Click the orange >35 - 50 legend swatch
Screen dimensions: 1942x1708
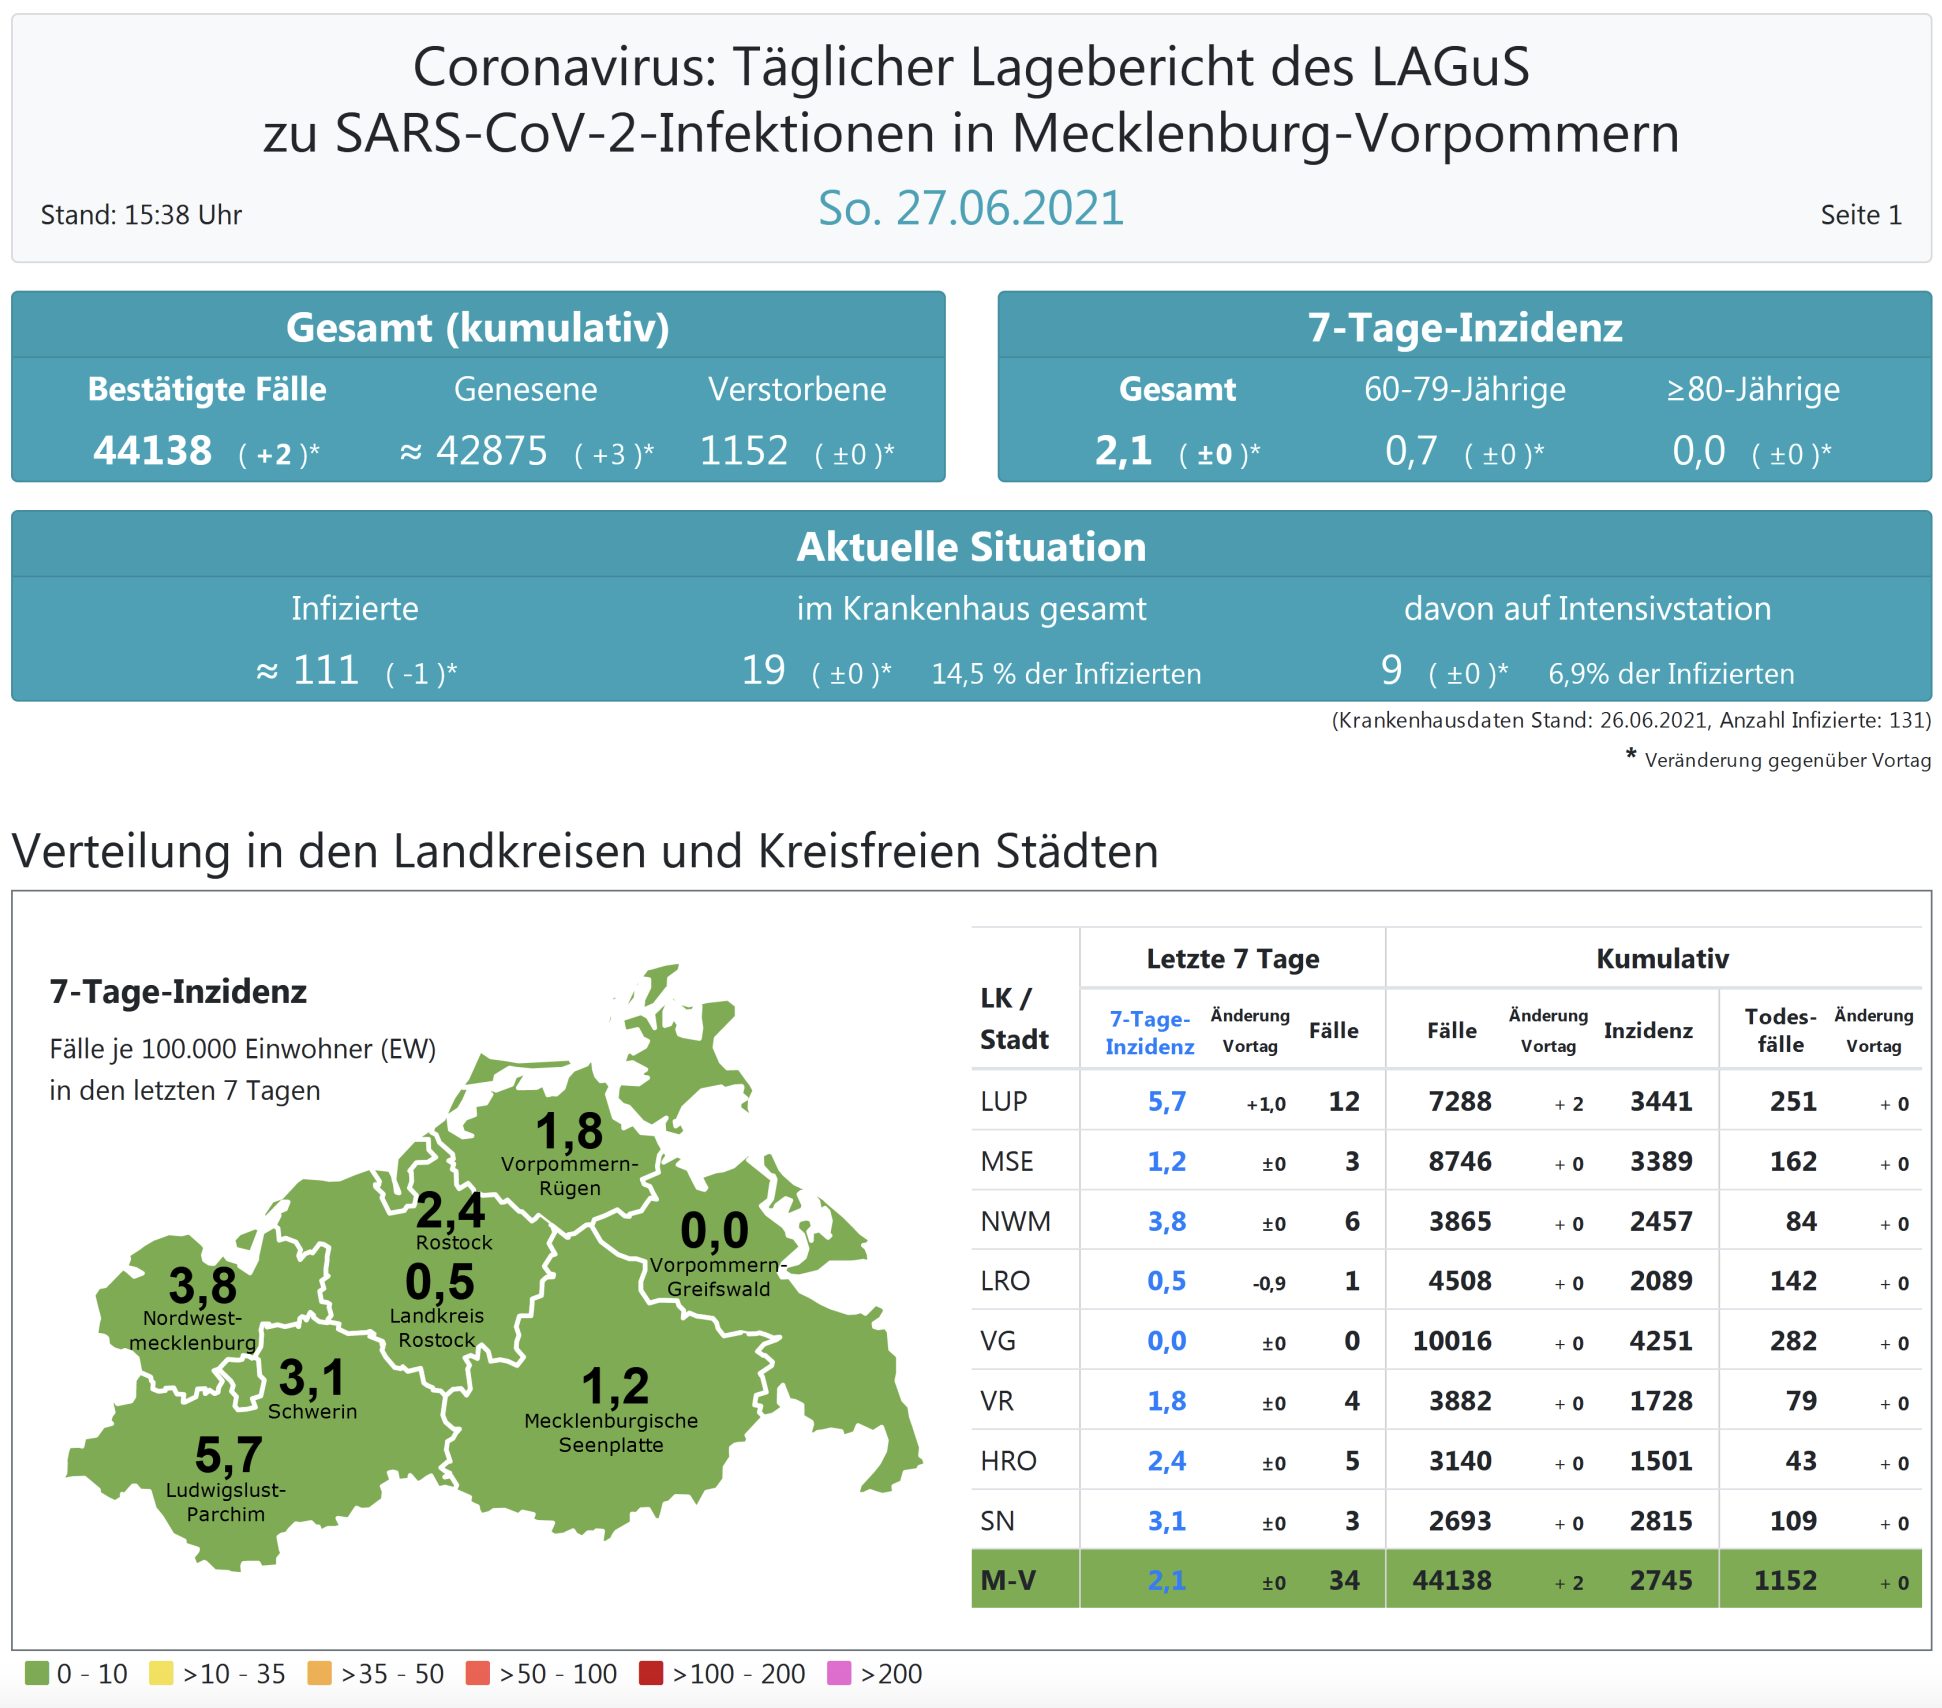319,1673
